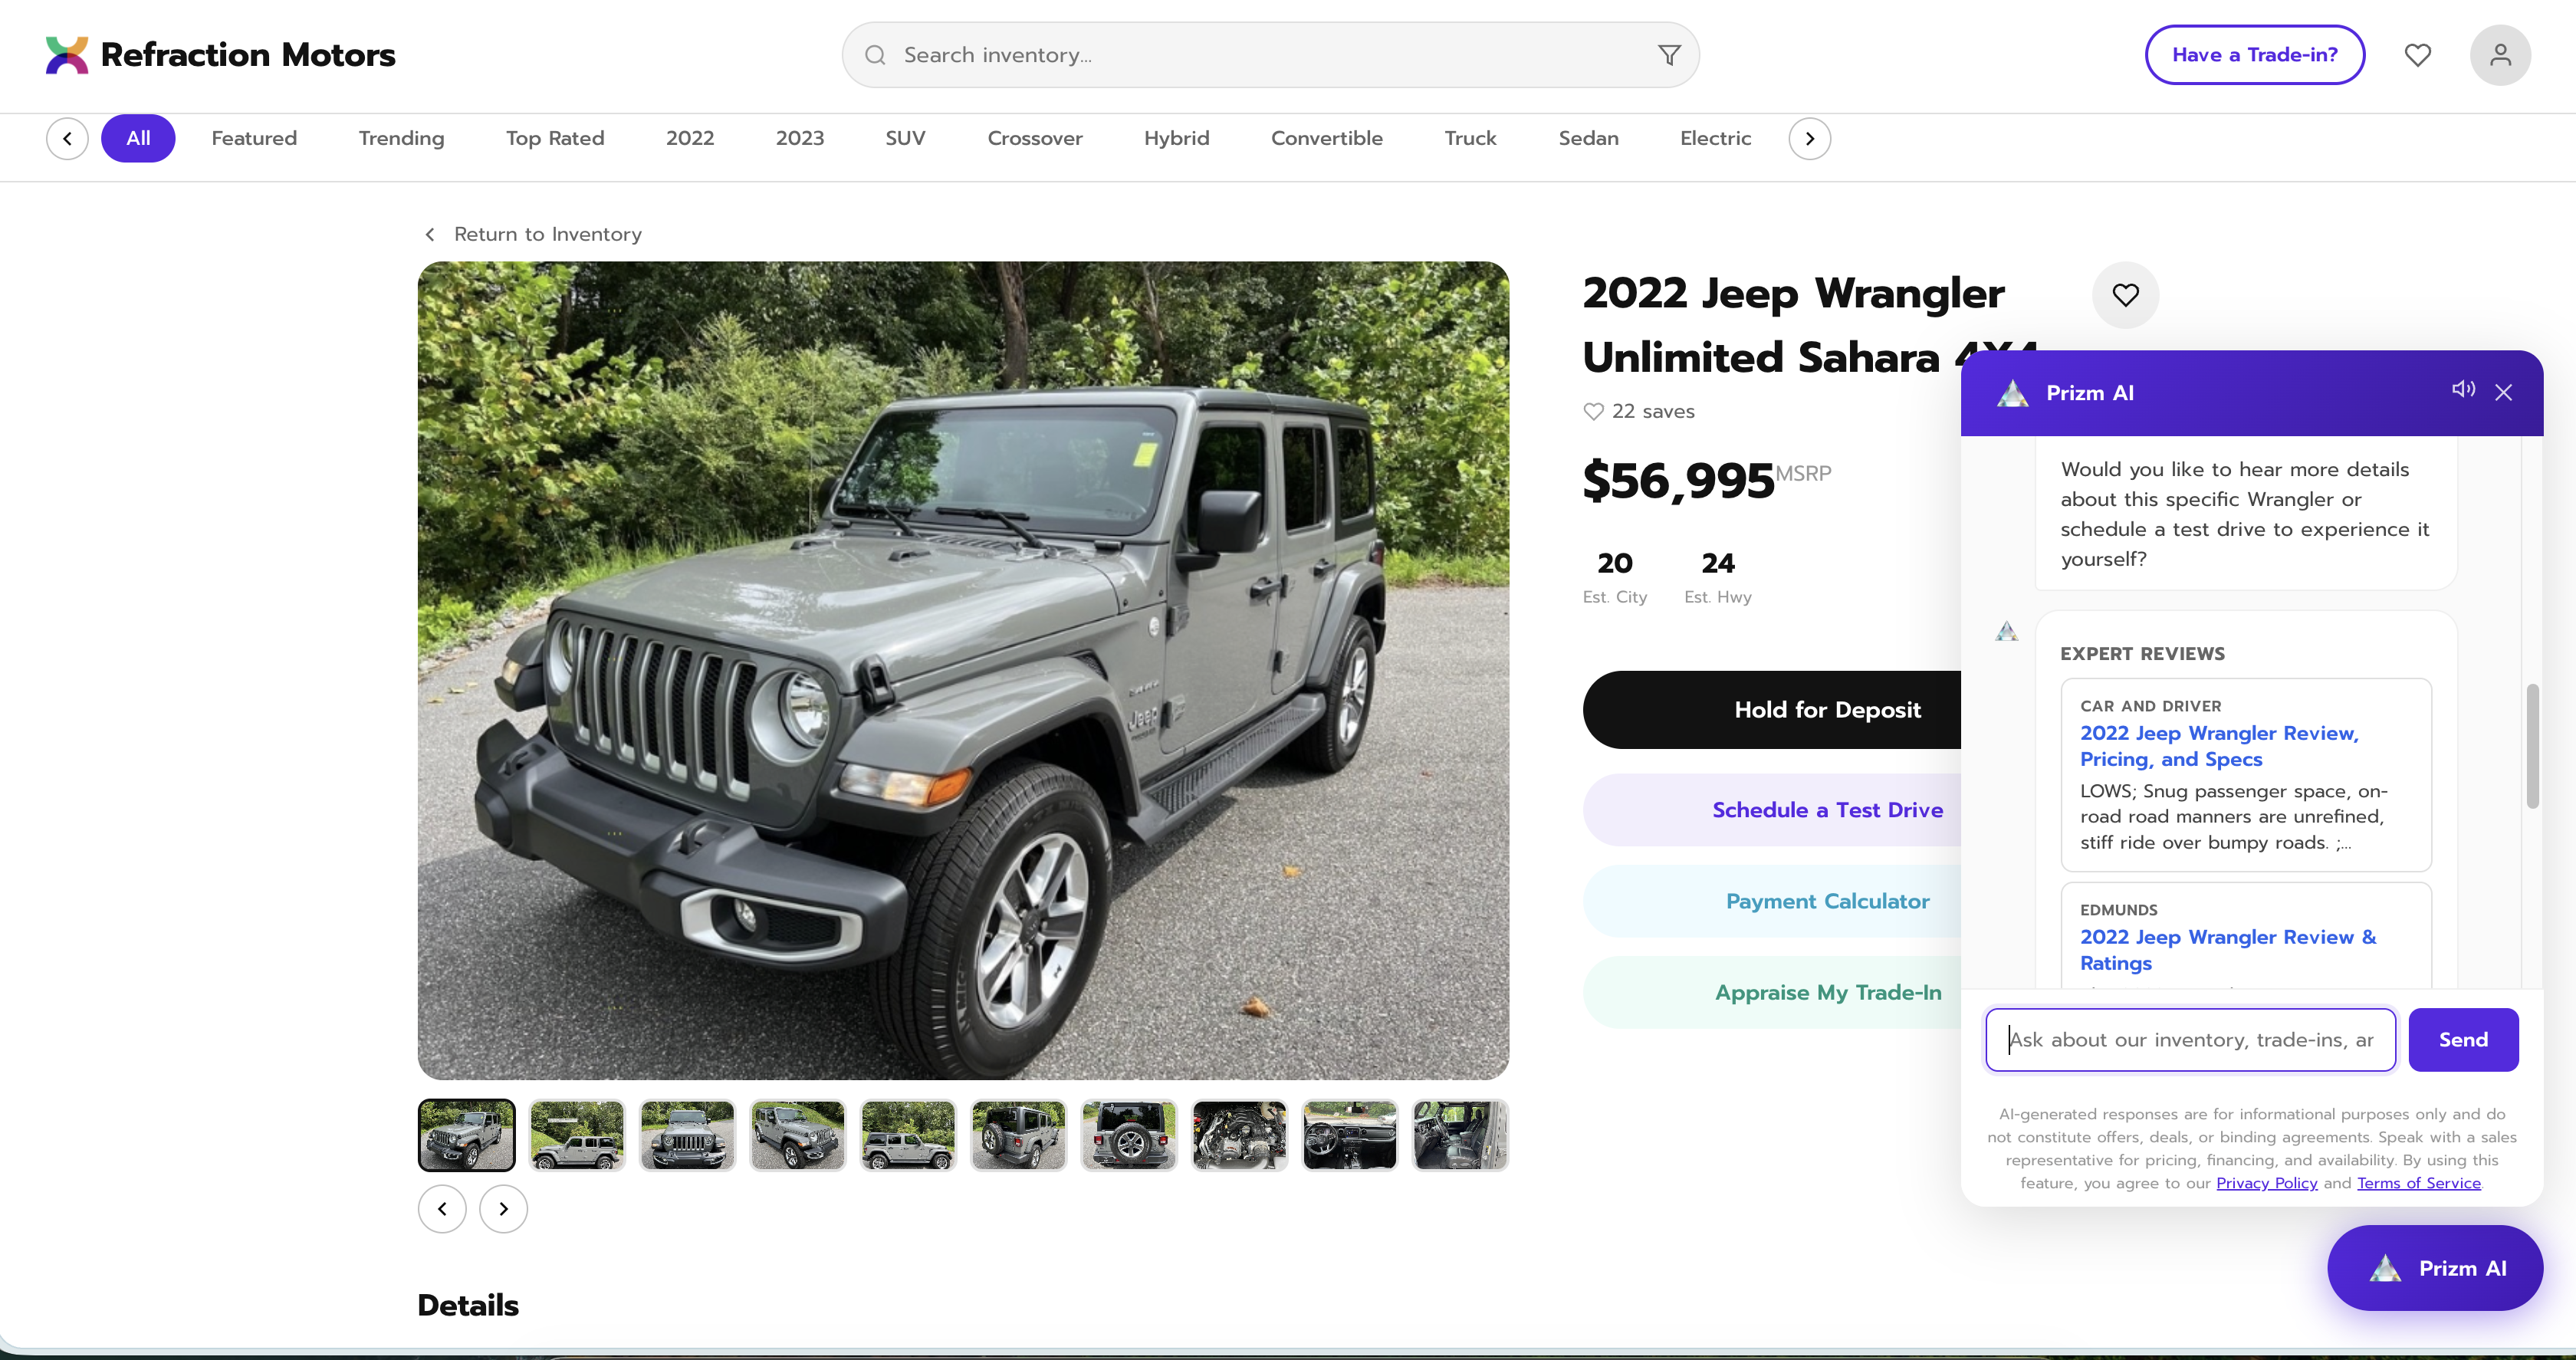2576x1360 pixels.
Task: Open the inventory search filter icon
Action: [1668, 55]
